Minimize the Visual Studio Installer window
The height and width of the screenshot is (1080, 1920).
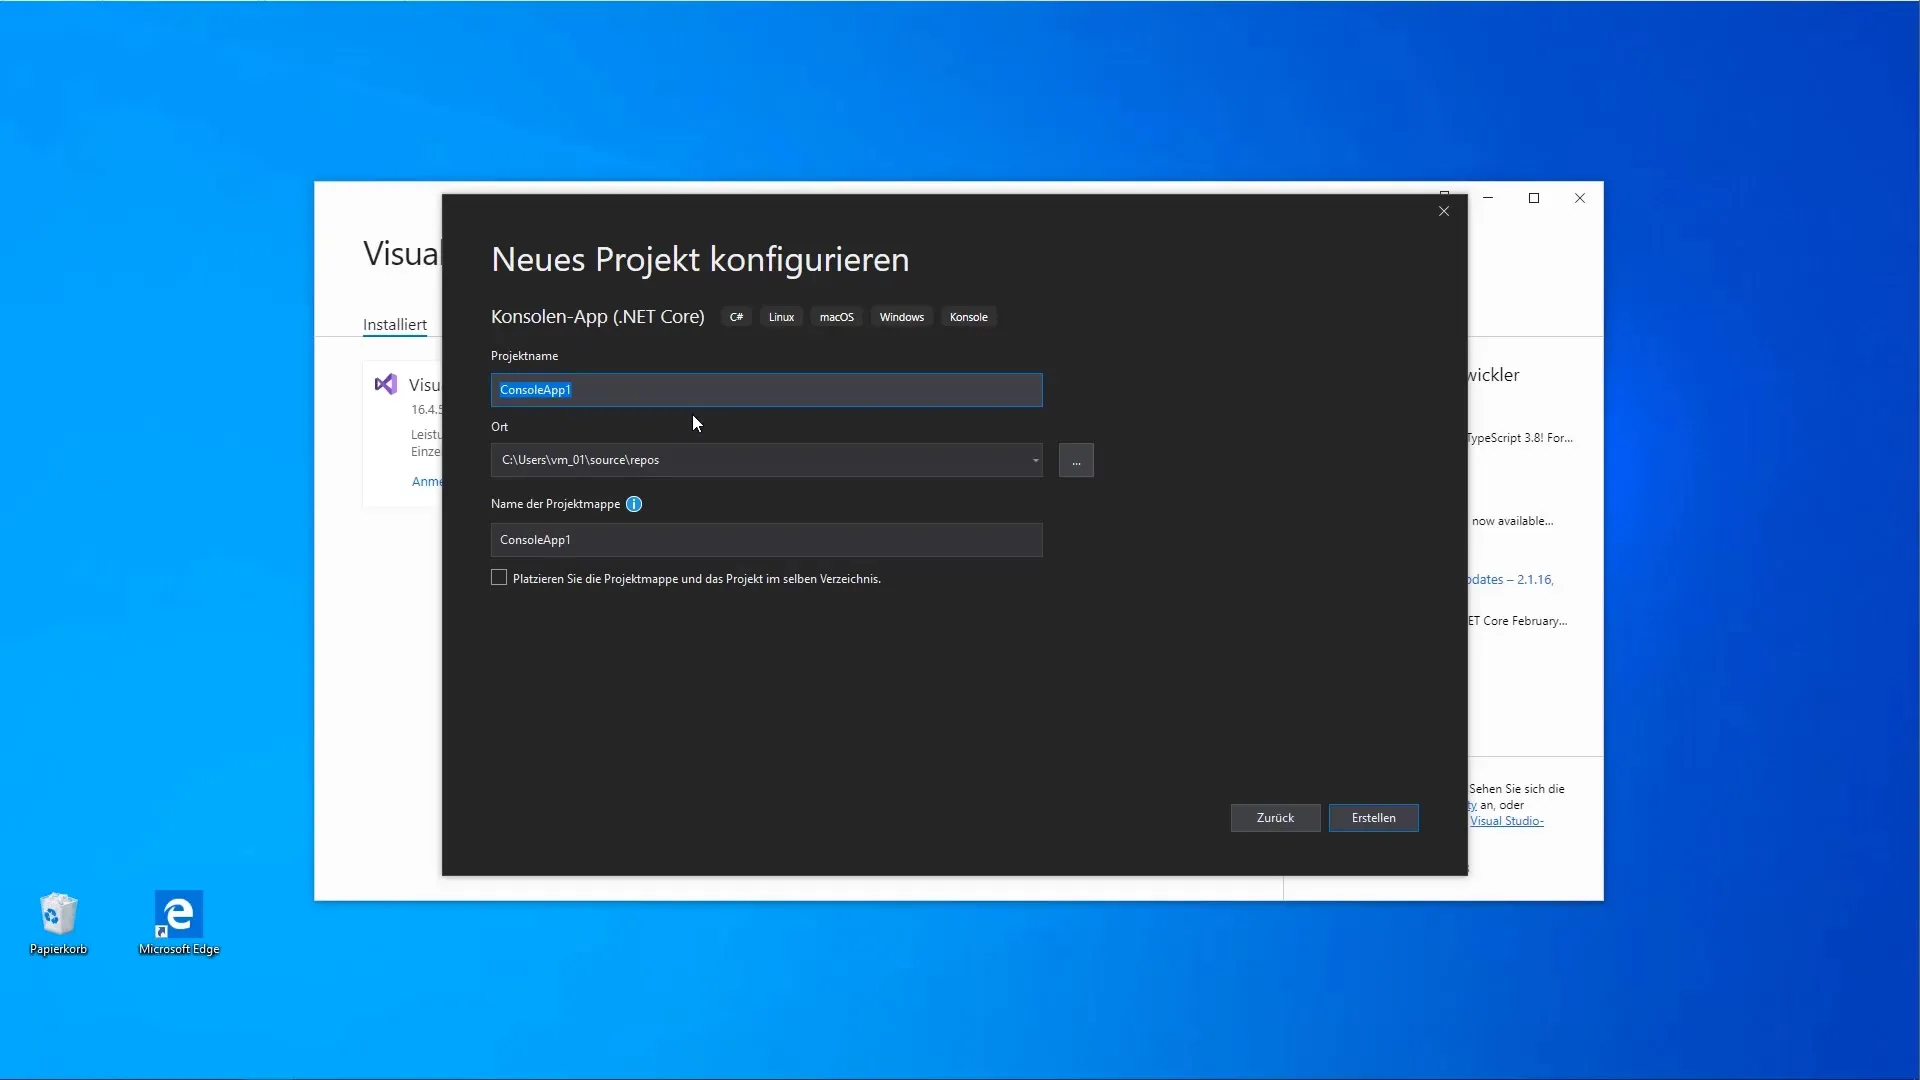tap(1488, 198)
